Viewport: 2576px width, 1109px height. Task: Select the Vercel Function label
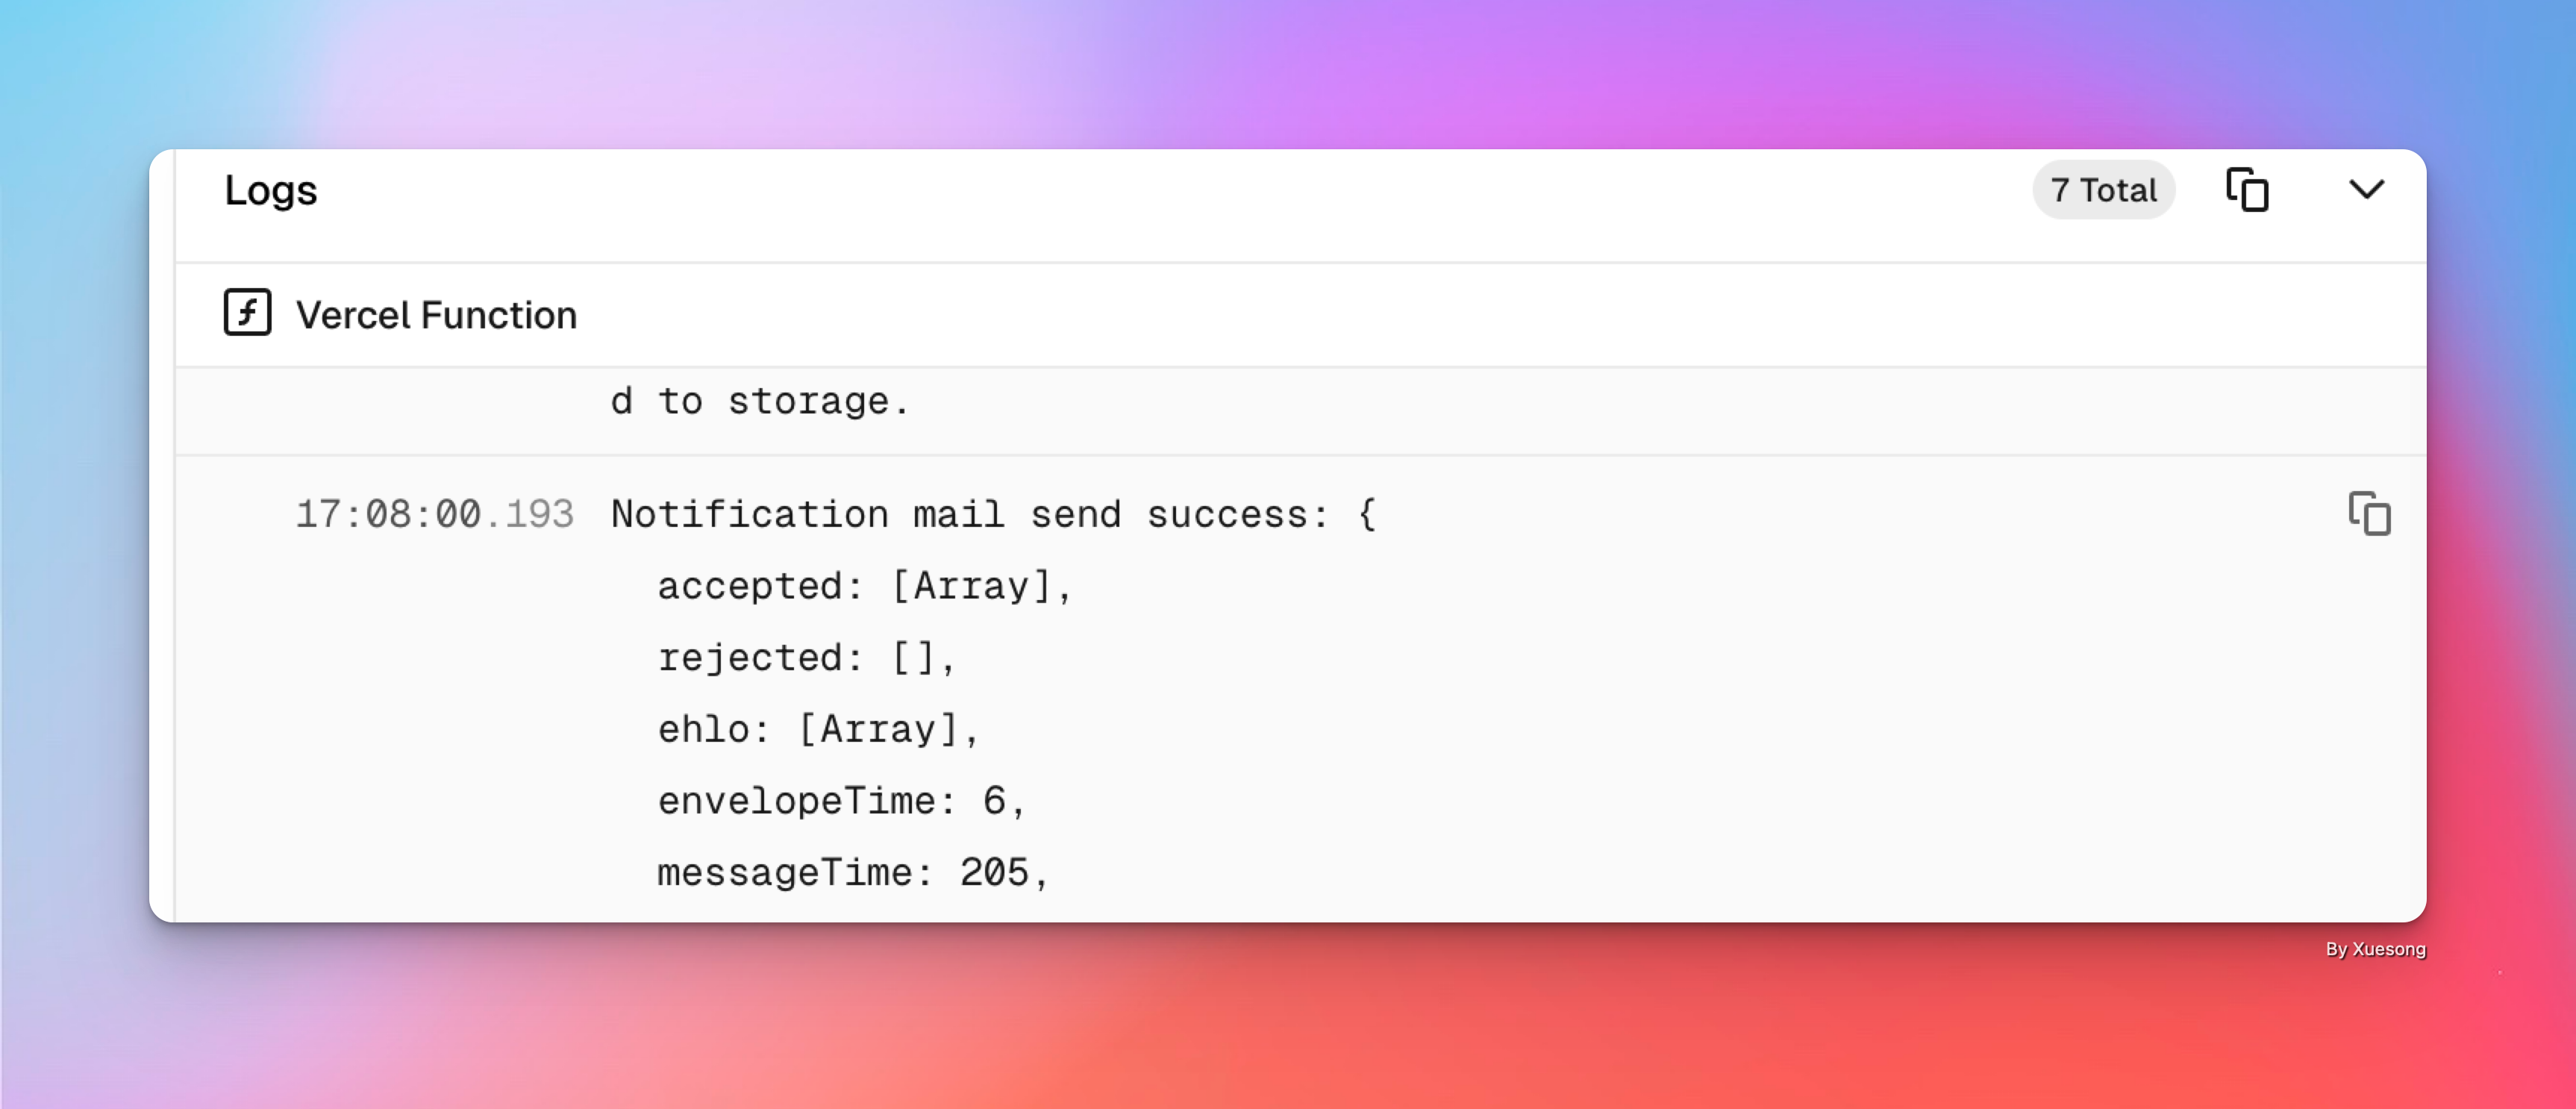click(436, 315)
